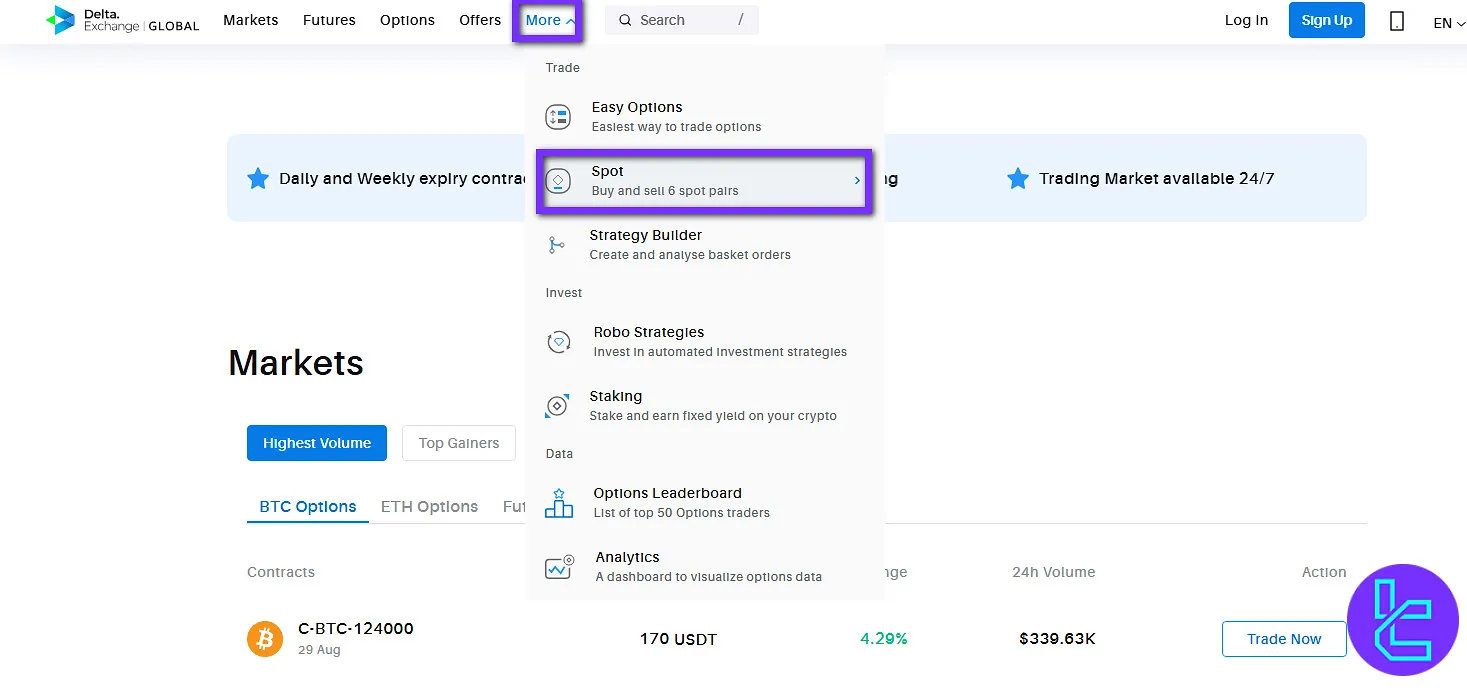Image resolution: width=1467 pixels, height=688 pixels.
Task: Click the Trade section label in menu
Action: (x=562, y=68)
